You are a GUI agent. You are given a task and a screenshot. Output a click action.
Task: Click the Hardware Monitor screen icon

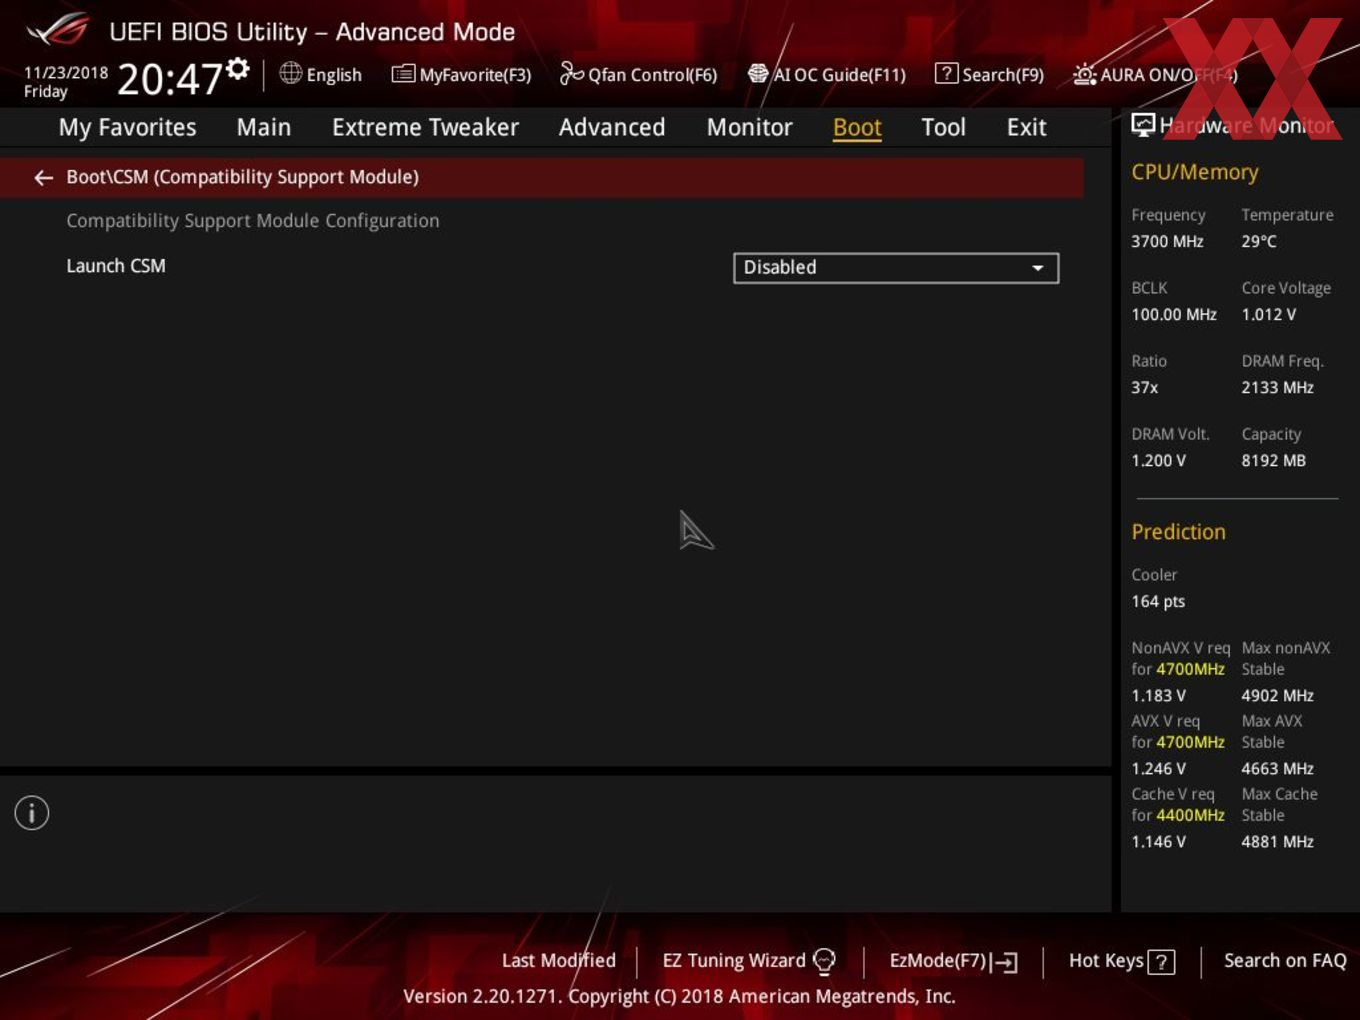click(x=1143, y=125)
